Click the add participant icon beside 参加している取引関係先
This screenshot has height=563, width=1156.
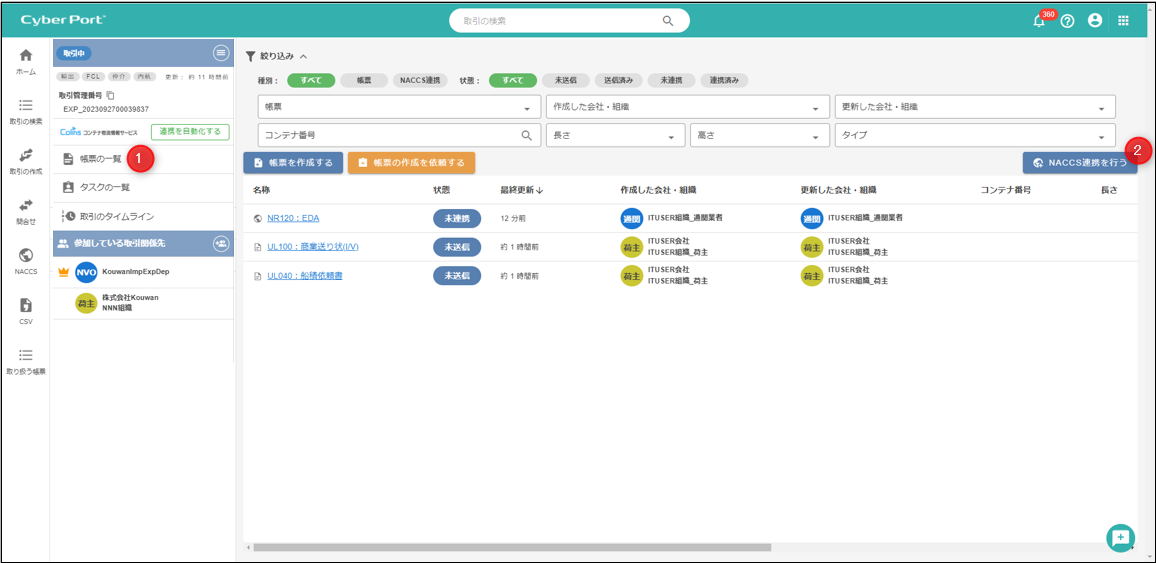click(x=221, y=243)
